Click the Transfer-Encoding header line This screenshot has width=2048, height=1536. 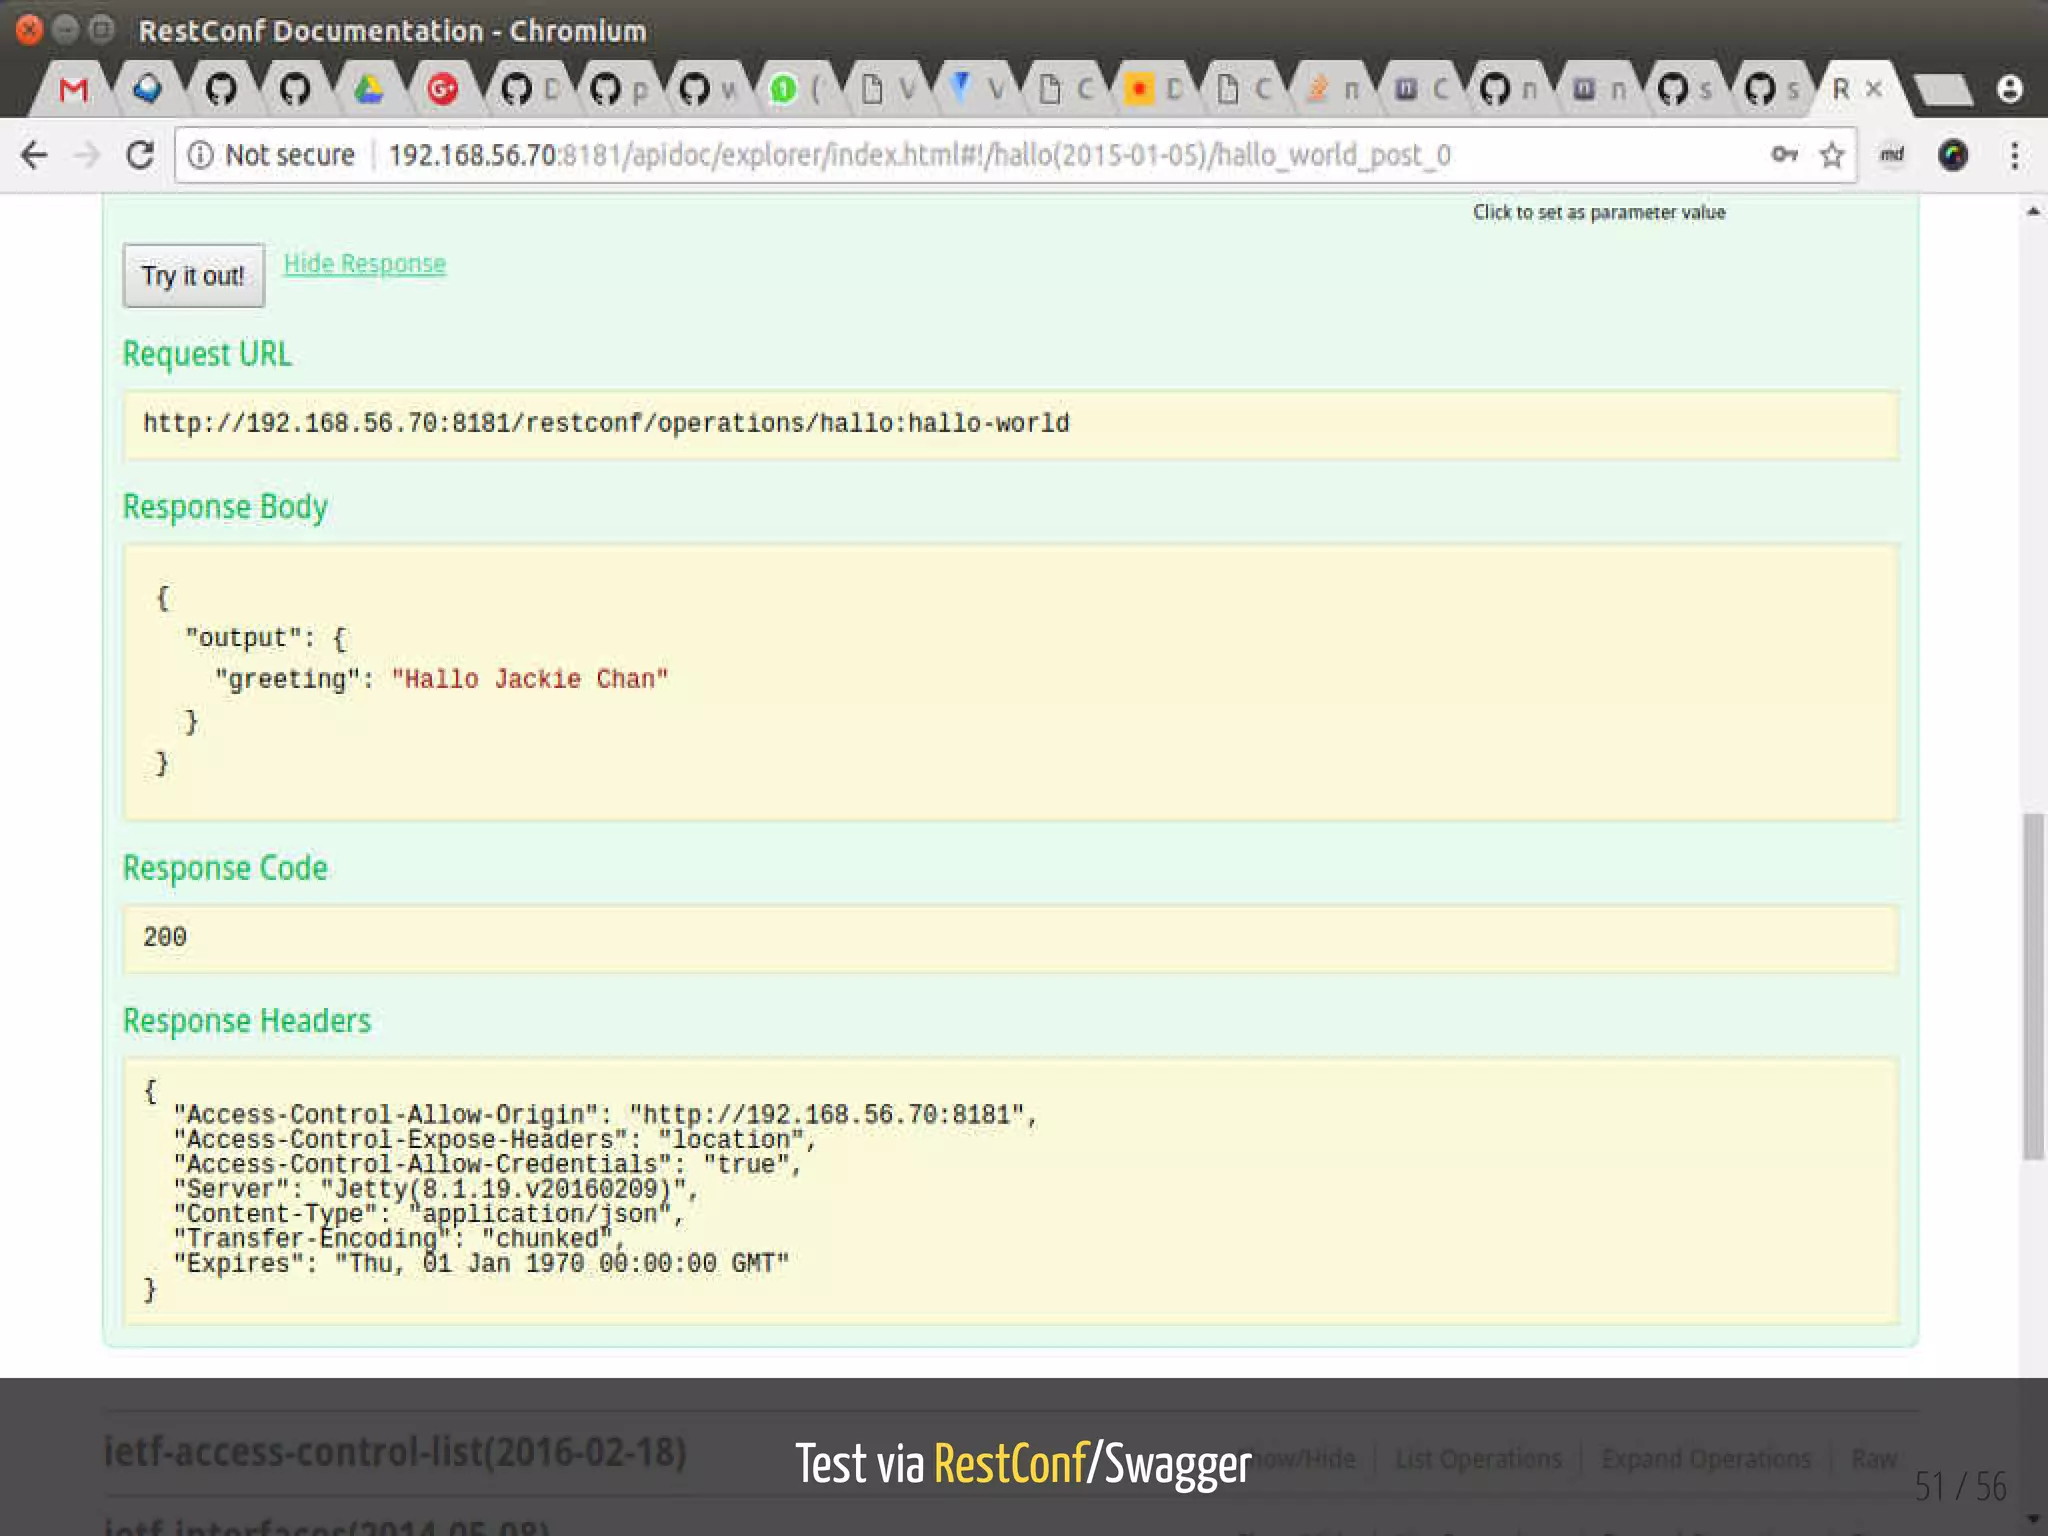coord(399,1239)
